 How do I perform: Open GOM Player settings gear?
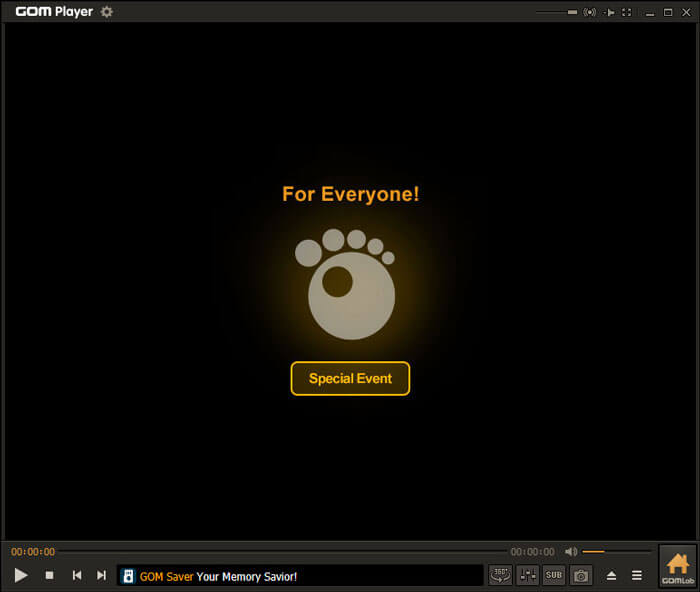point(106,12)
